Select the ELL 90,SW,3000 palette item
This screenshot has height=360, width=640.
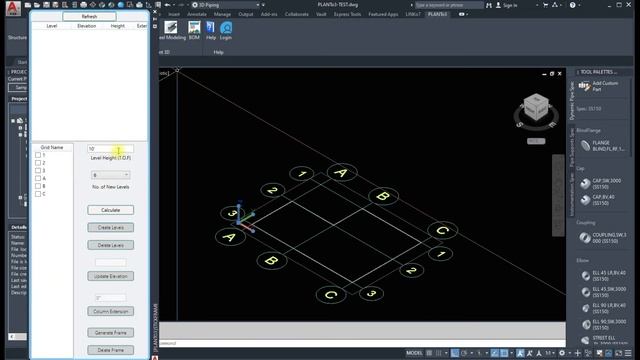coord(603,324)
